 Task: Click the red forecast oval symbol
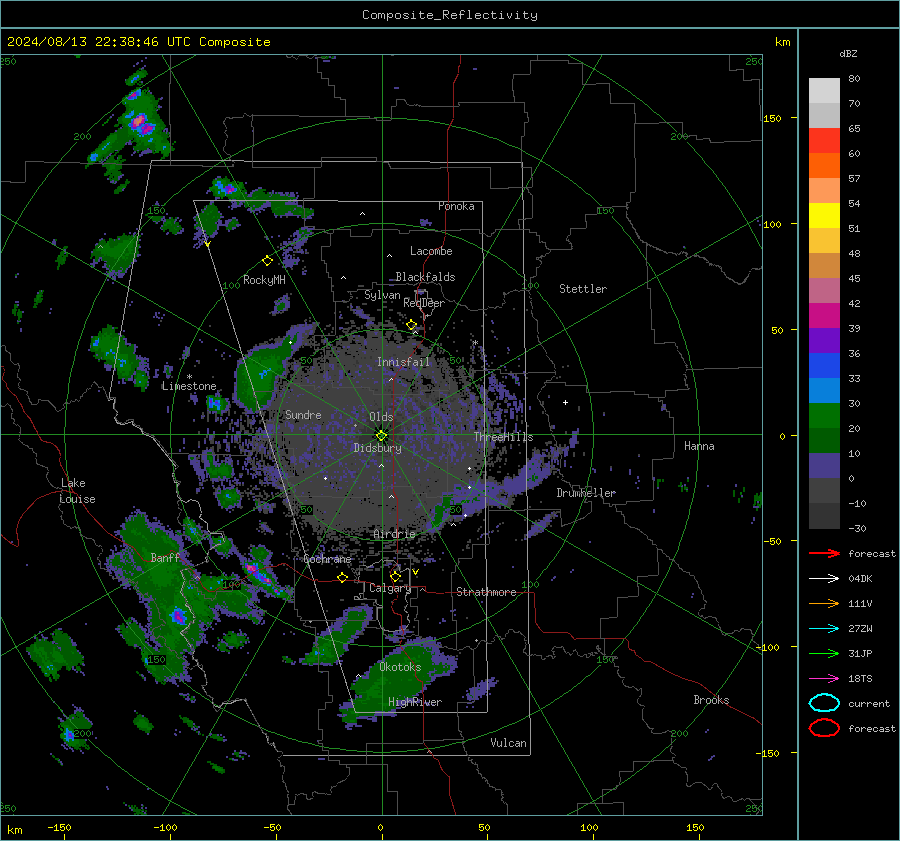pos(824,728)
